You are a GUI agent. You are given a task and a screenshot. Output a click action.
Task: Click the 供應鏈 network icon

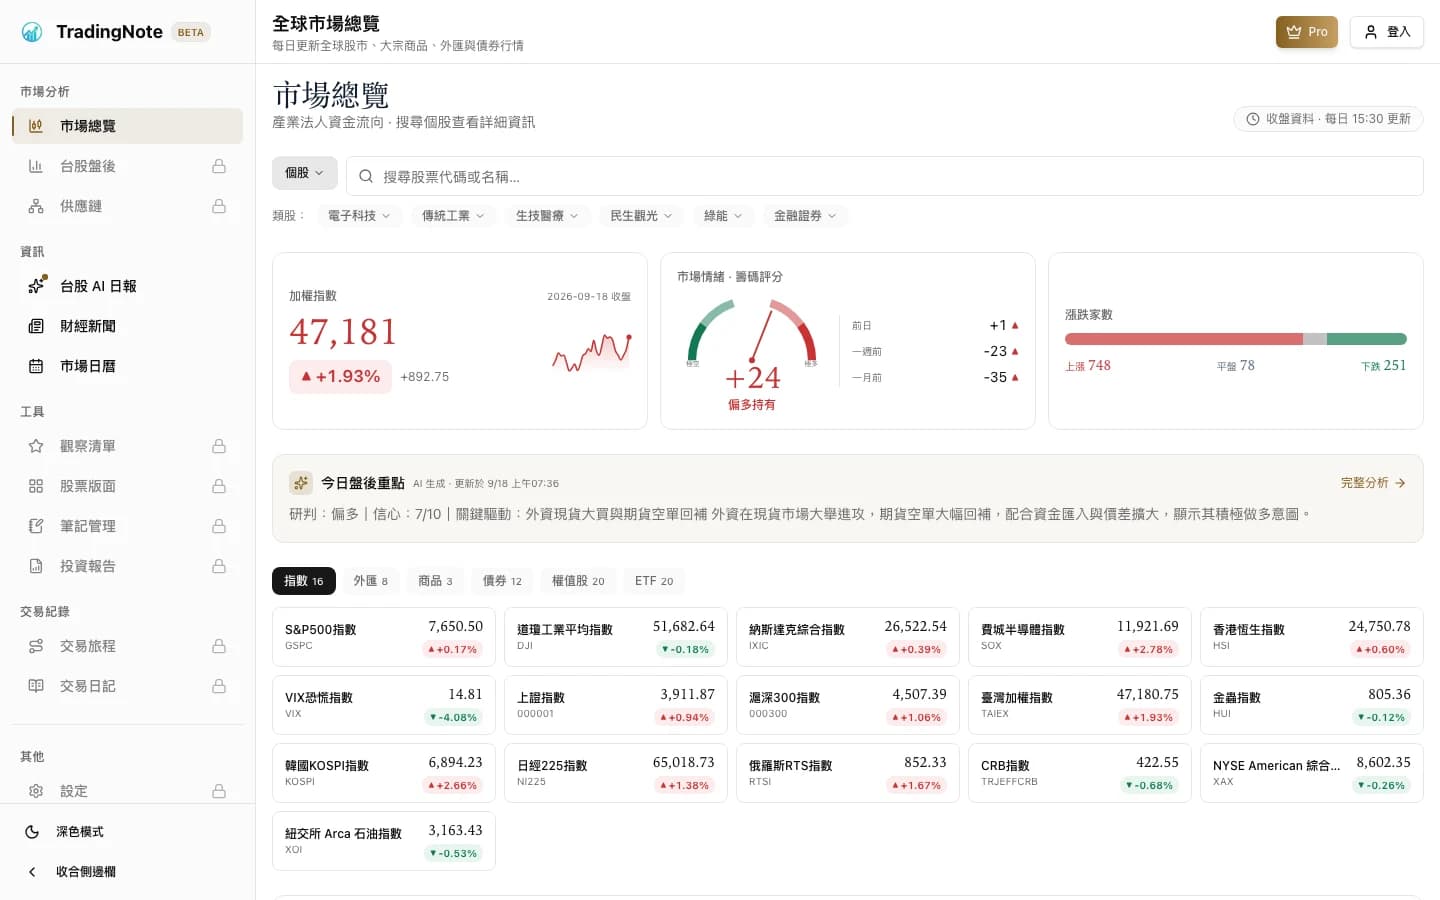[x=36, y=206]
